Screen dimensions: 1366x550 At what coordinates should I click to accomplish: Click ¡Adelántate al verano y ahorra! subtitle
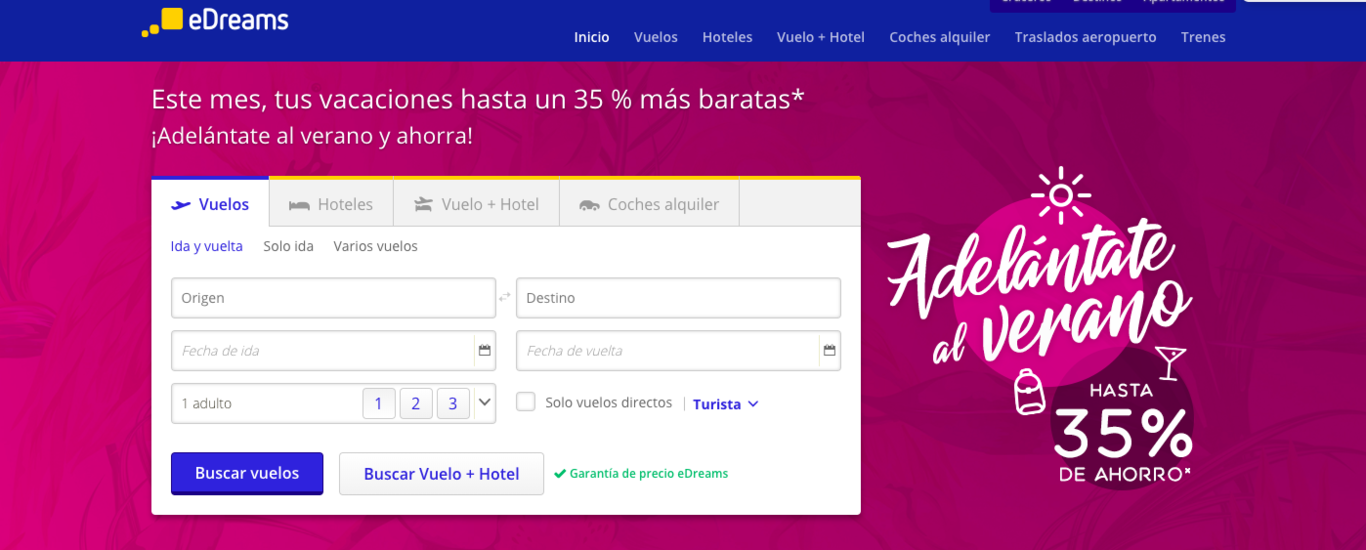coord(312,136)
